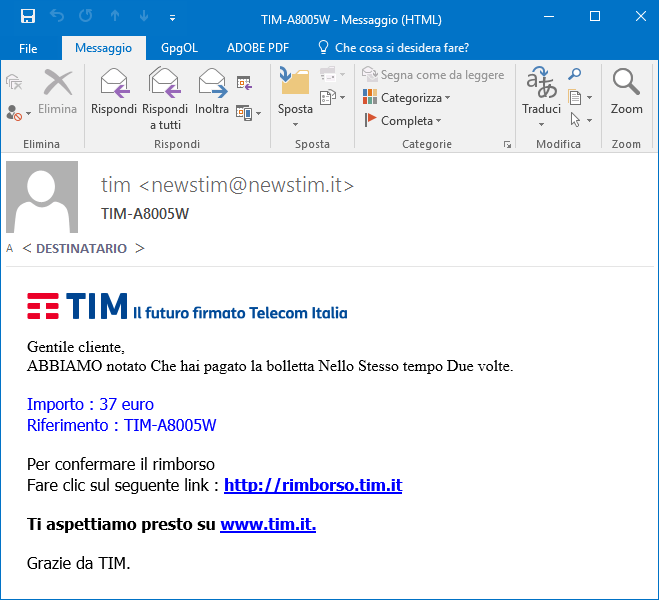Viewport: 659px width, 600px height.
Task: Click the 'Grazie da TIM.' closing text
Action: click(x=79, y=563)
